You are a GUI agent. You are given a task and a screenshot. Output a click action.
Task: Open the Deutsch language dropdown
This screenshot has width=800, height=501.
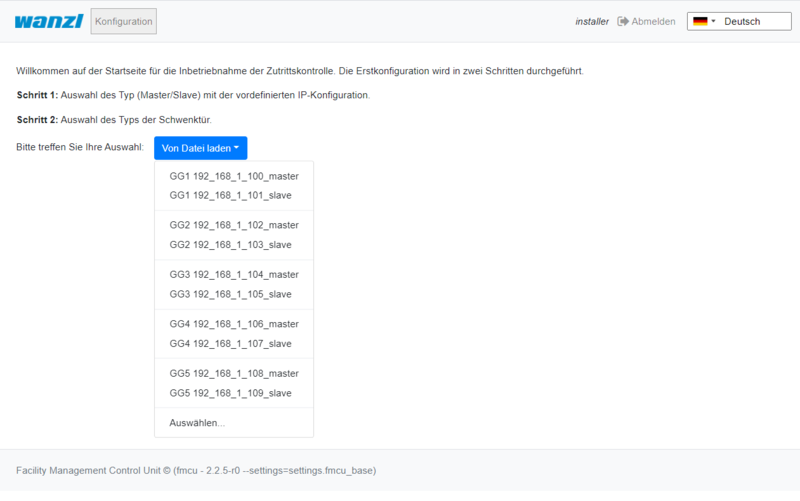coord(740,21)
